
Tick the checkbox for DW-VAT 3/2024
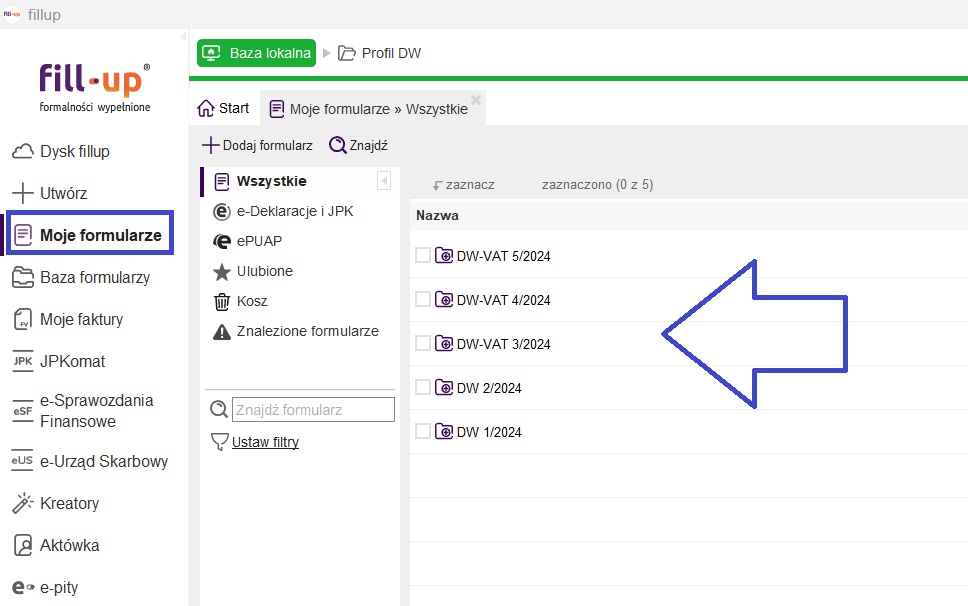pyautogui.click(x=423, y=343)
